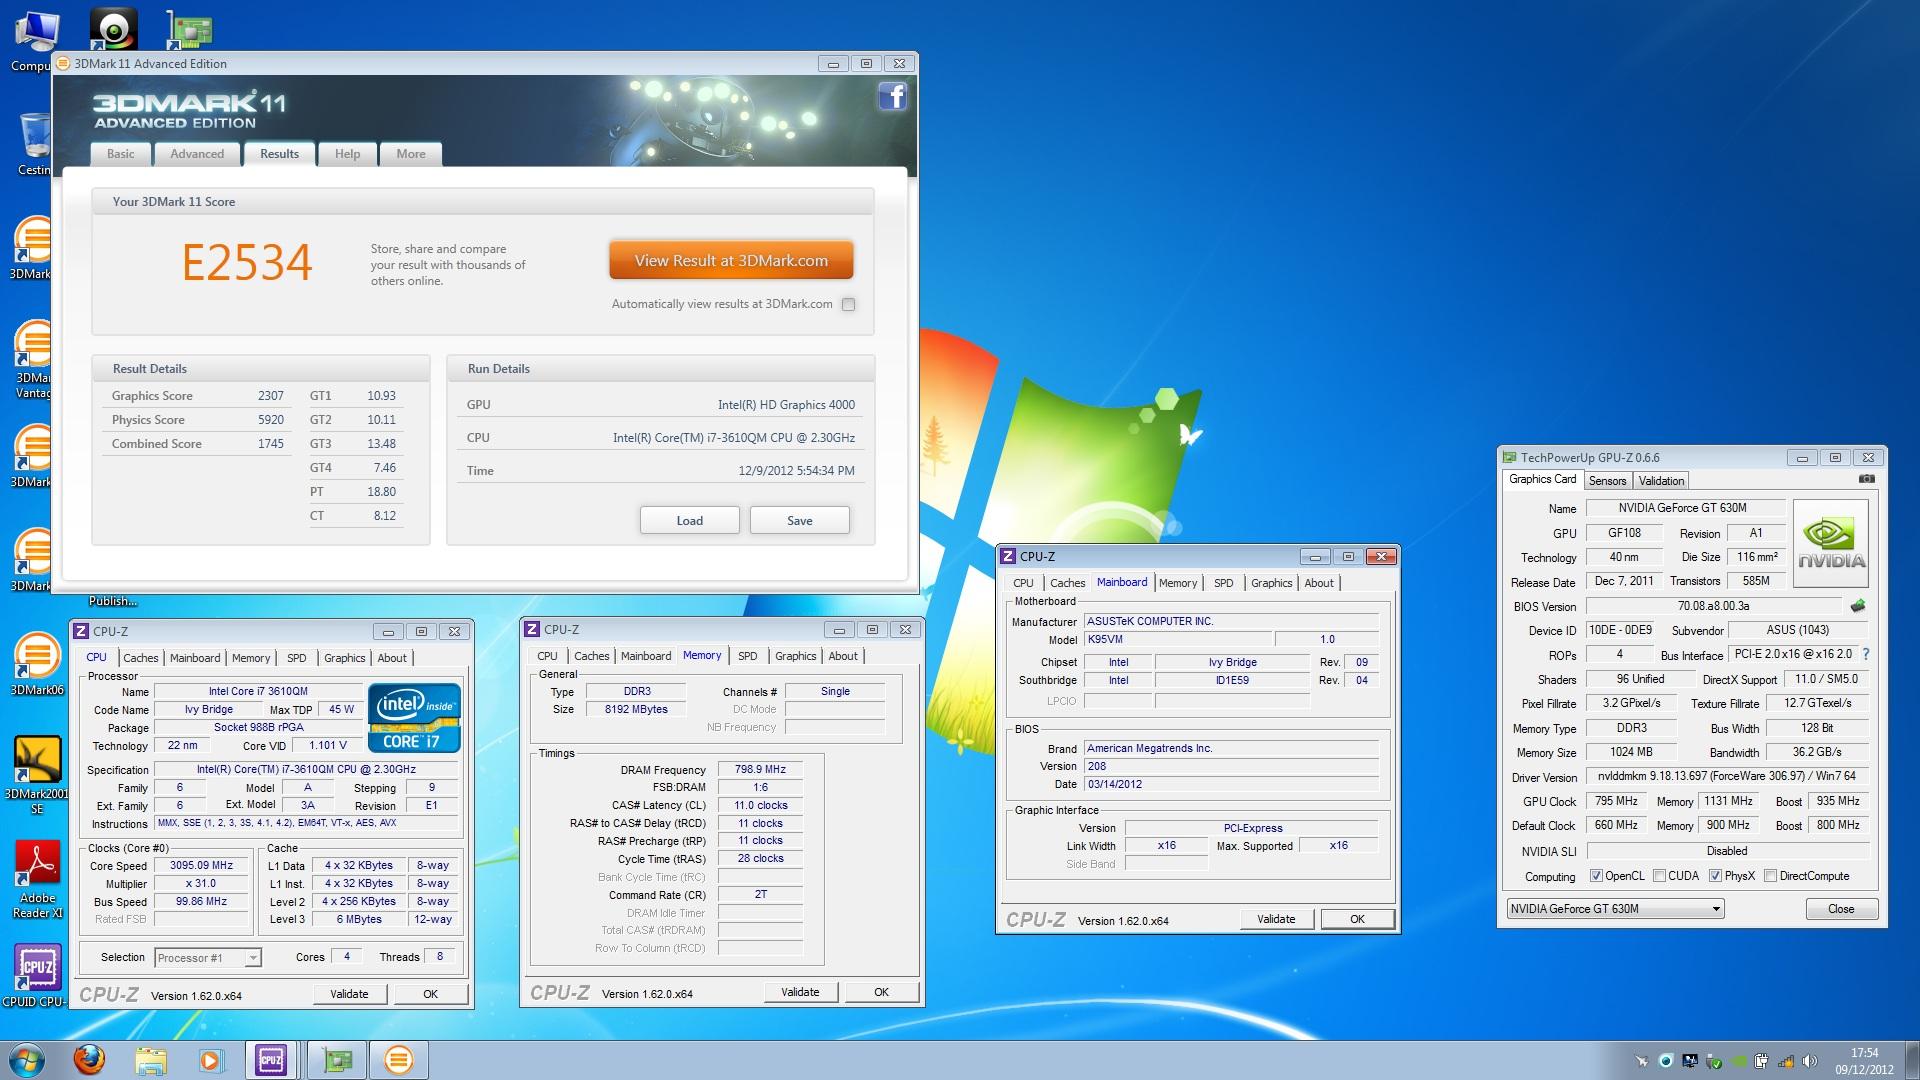The width and height of the screenshot is (1920, 1080).
Task: Click the Core Speed value 3095.09 MHz
Action: click(201, 866)
